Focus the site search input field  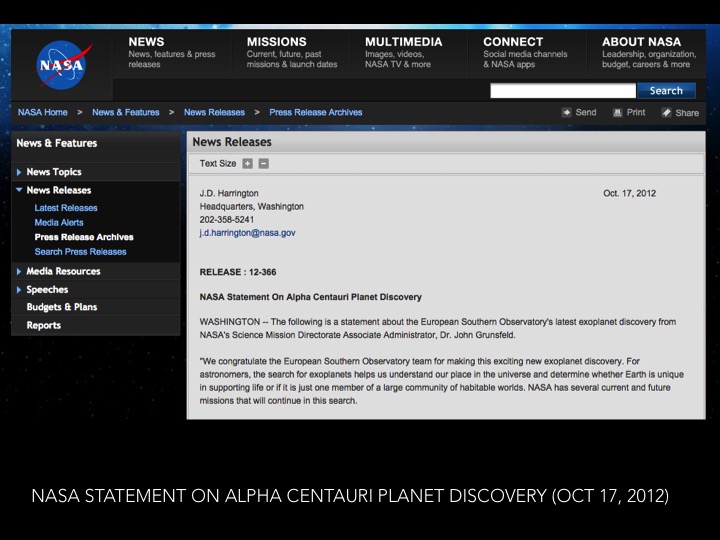click(x=563, y=91)
